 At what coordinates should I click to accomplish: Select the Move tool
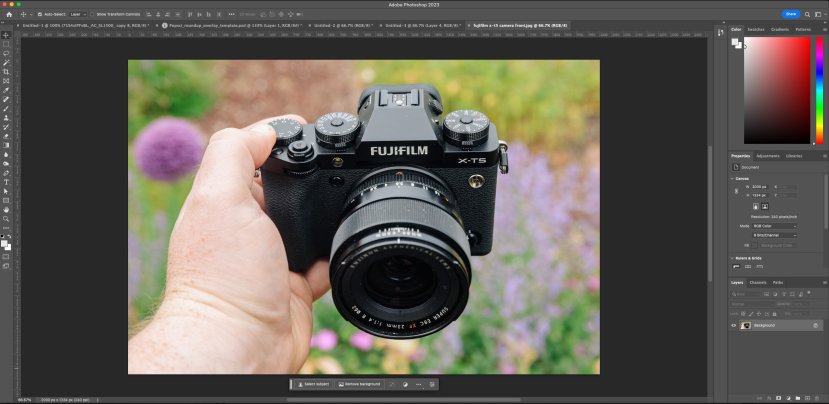[x=6, y=35]
